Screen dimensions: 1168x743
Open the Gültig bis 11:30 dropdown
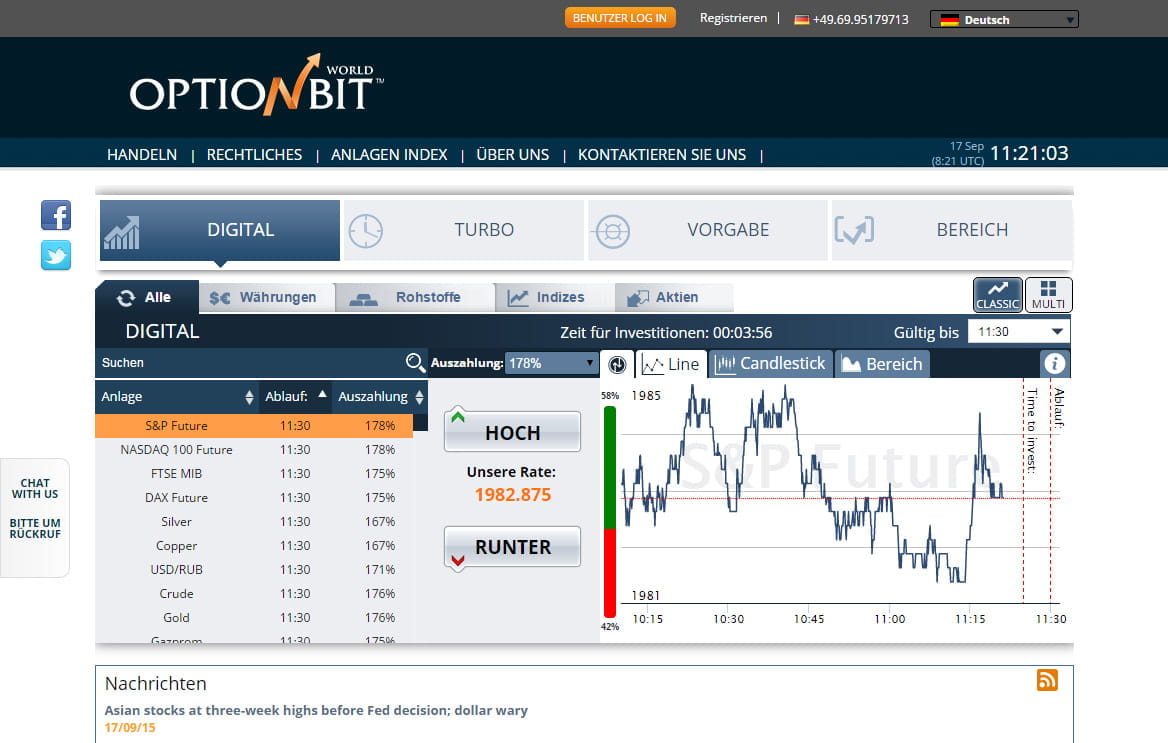[x=1018, y=332]
